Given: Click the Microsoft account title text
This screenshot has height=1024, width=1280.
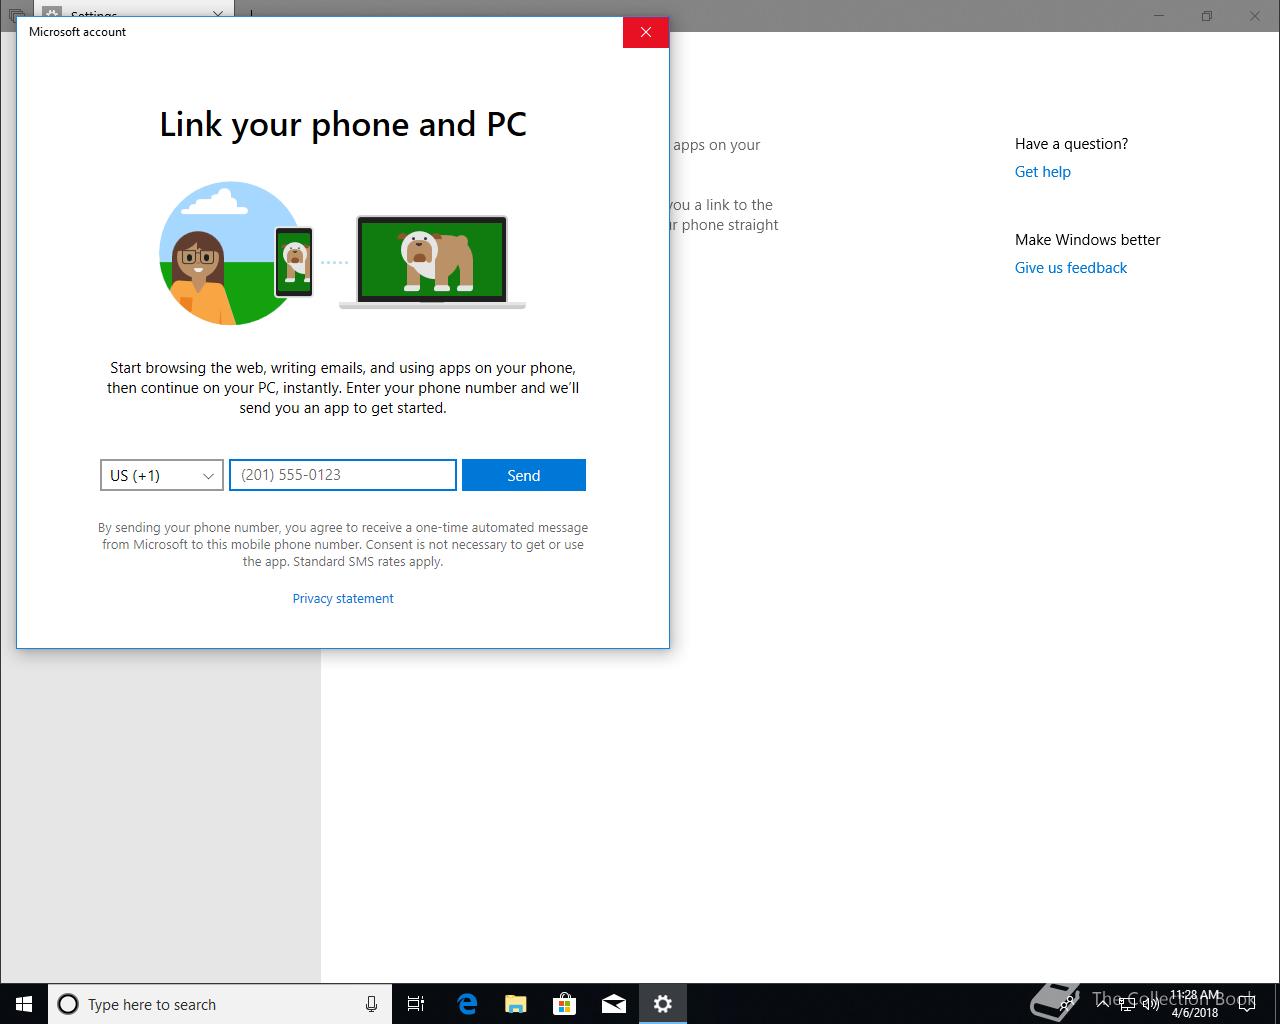Looking at the screenshot, I should tap(78, 32).
